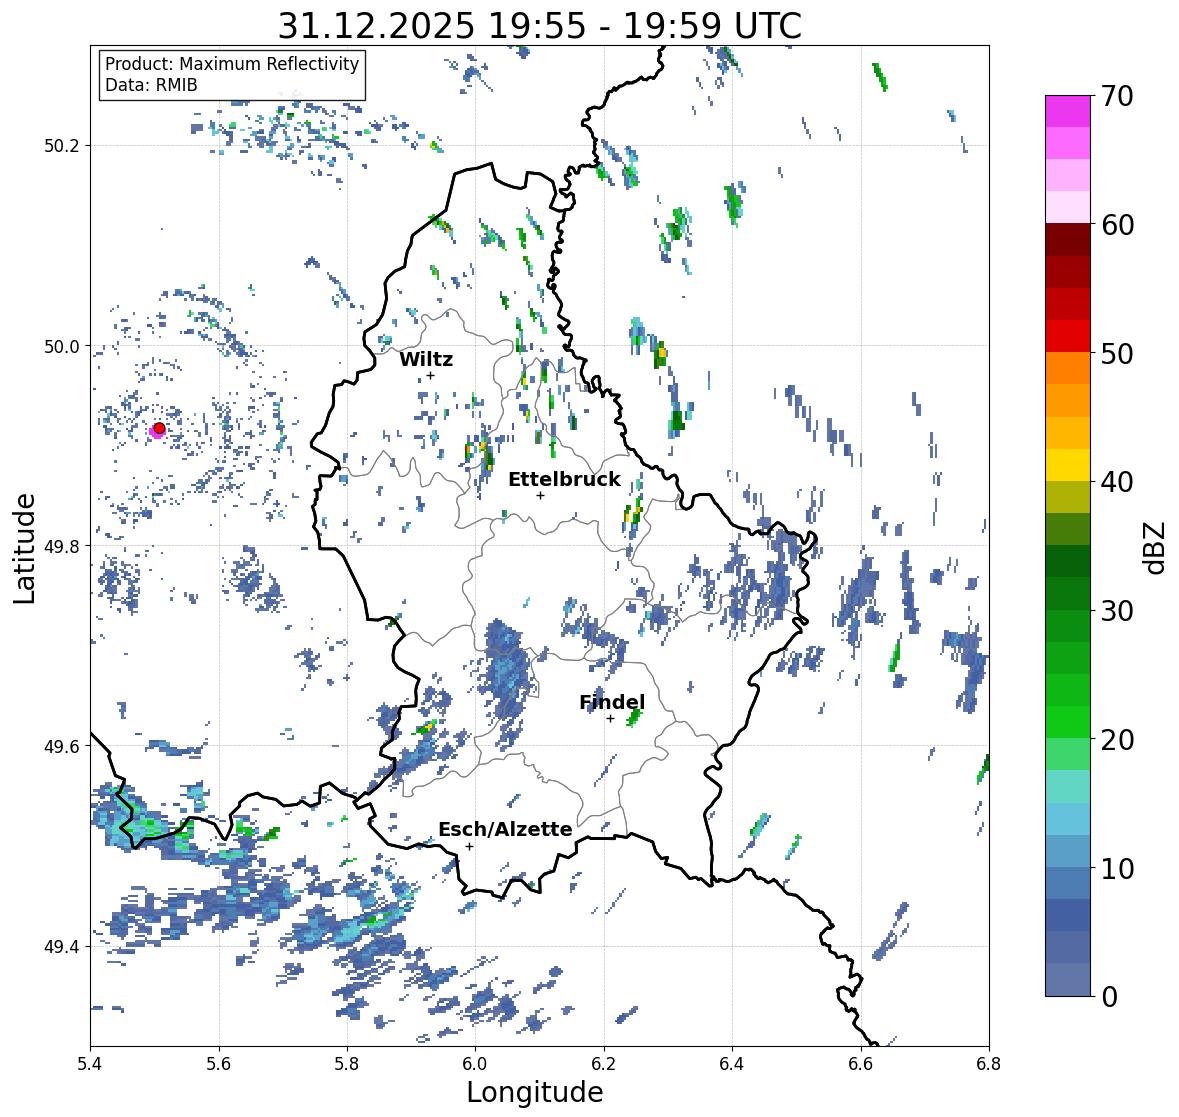Click the longitude tick 6.8
This screenshot has width=1179, height=1117.
click(x=989, y=1064)
